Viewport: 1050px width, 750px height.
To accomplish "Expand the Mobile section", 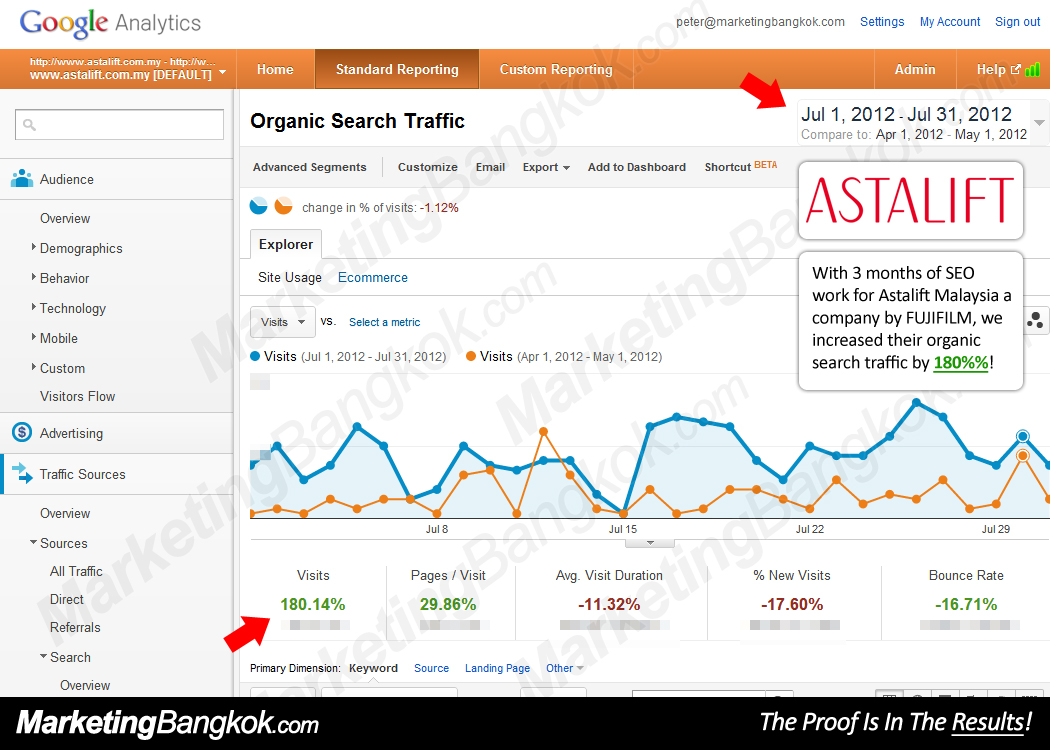I will click(33, 338).
